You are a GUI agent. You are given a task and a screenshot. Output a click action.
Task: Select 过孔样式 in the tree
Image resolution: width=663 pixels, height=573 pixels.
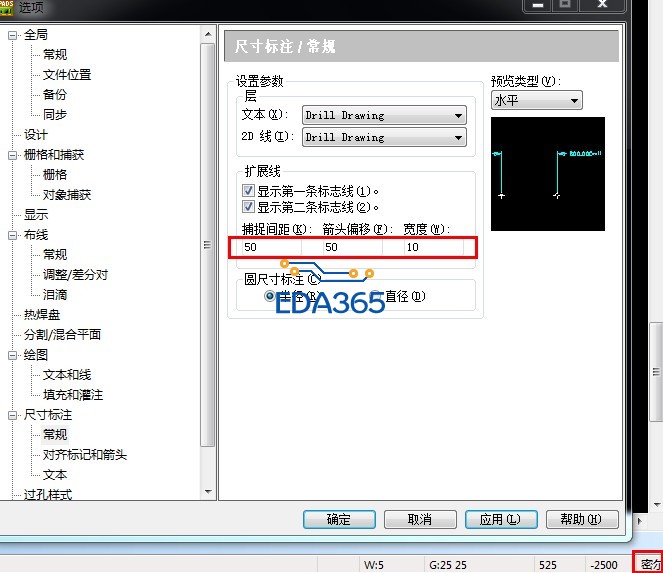[x=48, y=495]
